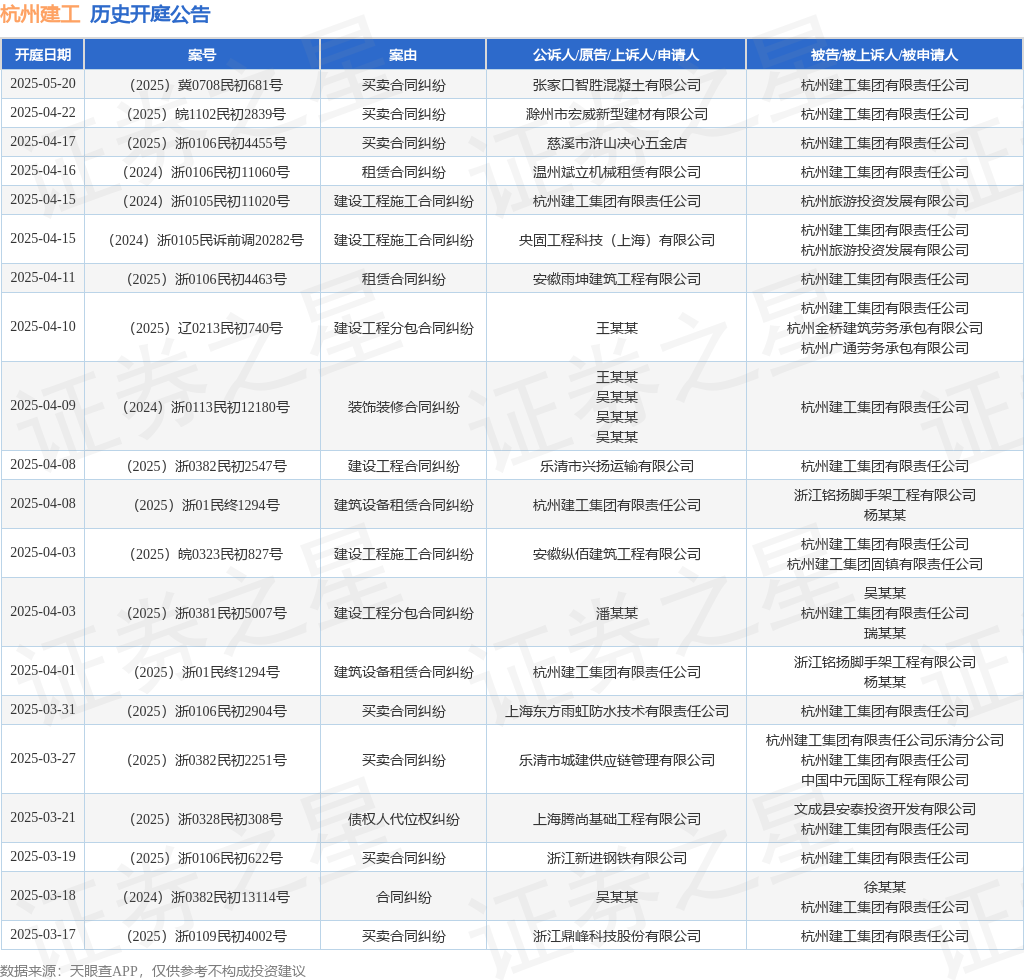This screenshot has width=1024, height=980.
Task: Select case number (2025)浙0328民初308号
Action: pos(202,819)
